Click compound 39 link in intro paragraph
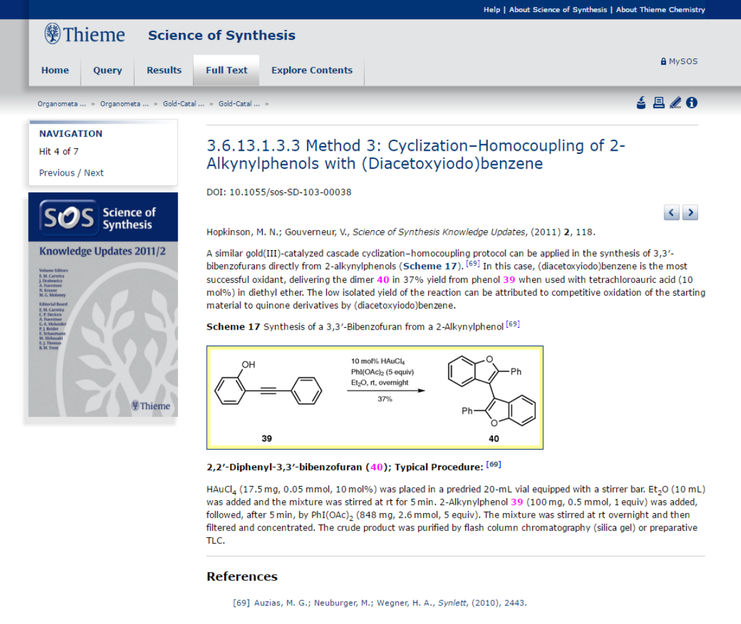Viewport: 741px width, 624px height. (x=509, y=279)
